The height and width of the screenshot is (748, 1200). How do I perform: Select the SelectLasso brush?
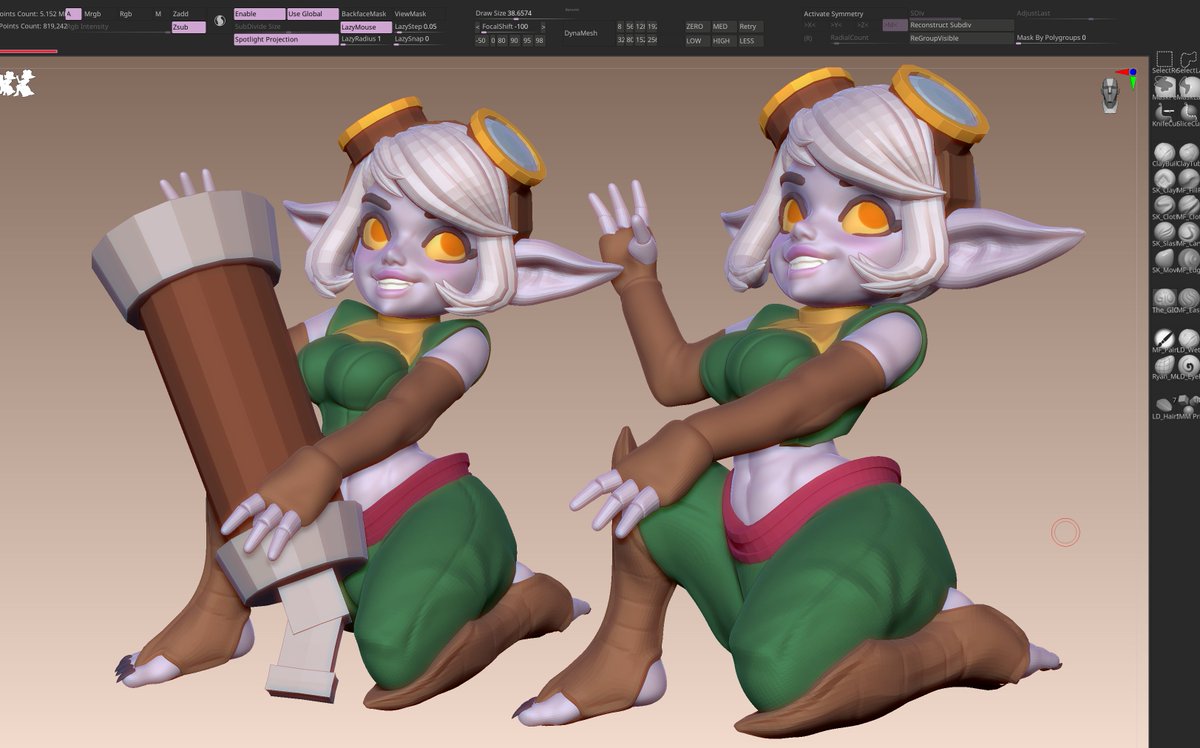[x=1188, y=61]
